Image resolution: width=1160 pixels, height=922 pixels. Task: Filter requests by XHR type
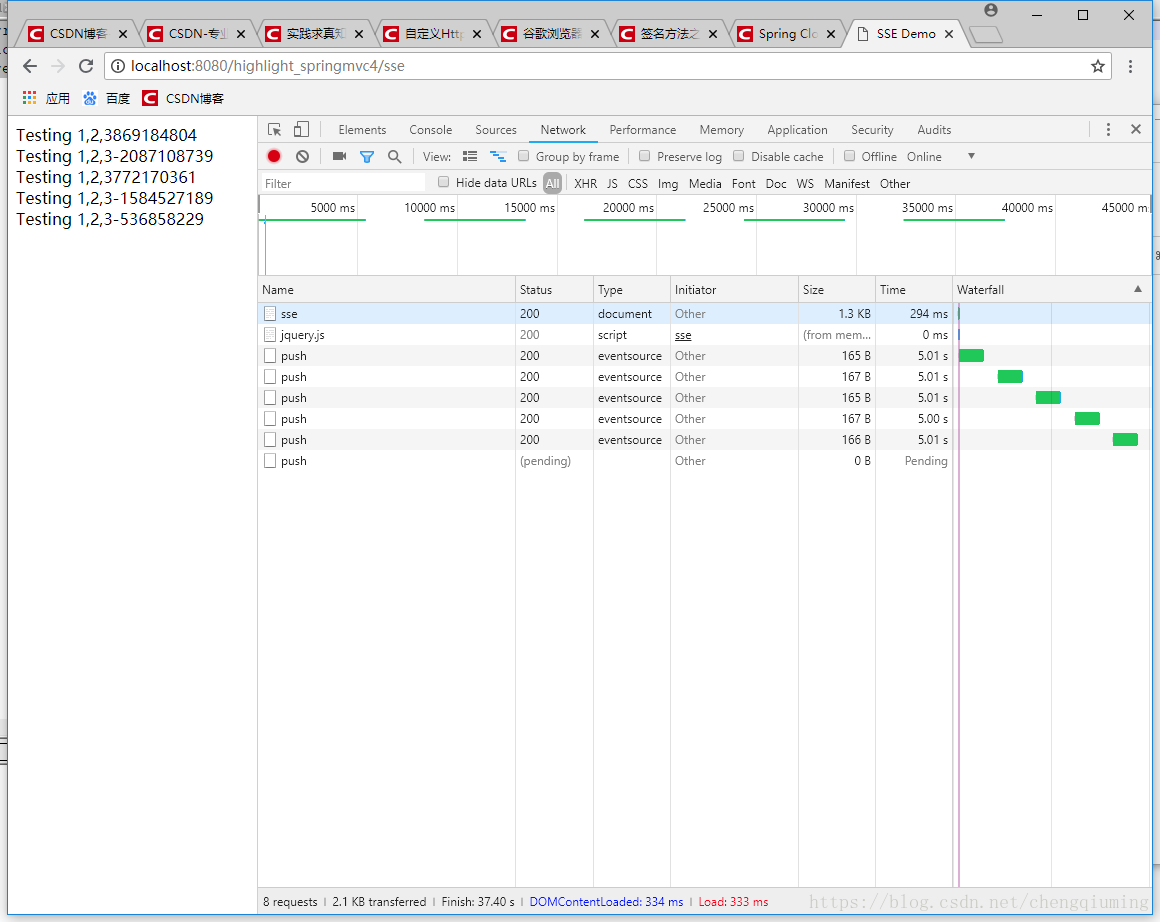[585, 183]
